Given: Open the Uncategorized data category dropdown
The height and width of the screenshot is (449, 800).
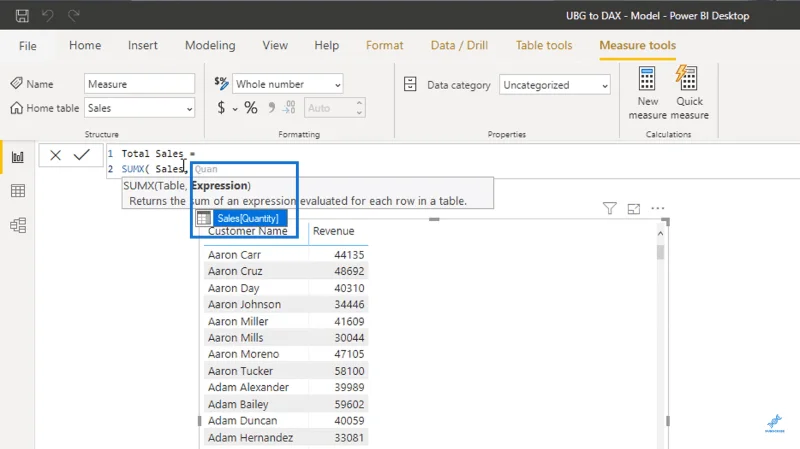Looking at the screenshot, I should [x=555, y=85].
